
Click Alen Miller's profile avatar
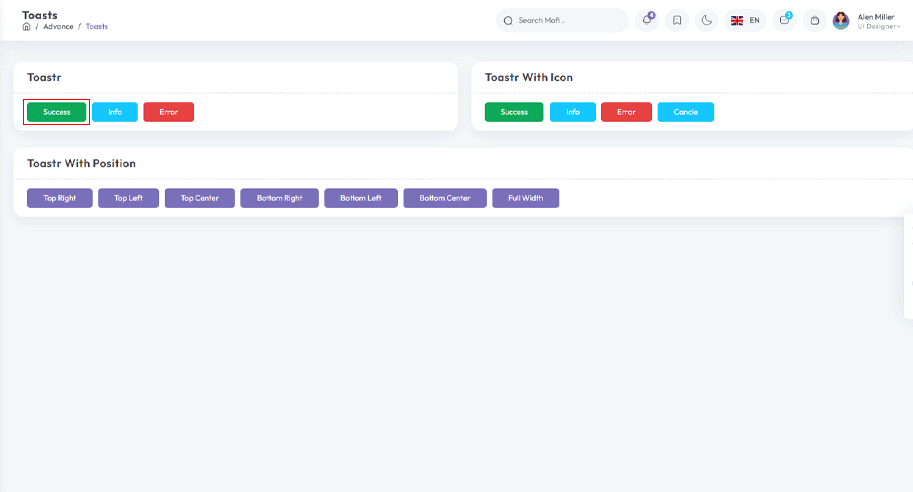pos(841,20)
